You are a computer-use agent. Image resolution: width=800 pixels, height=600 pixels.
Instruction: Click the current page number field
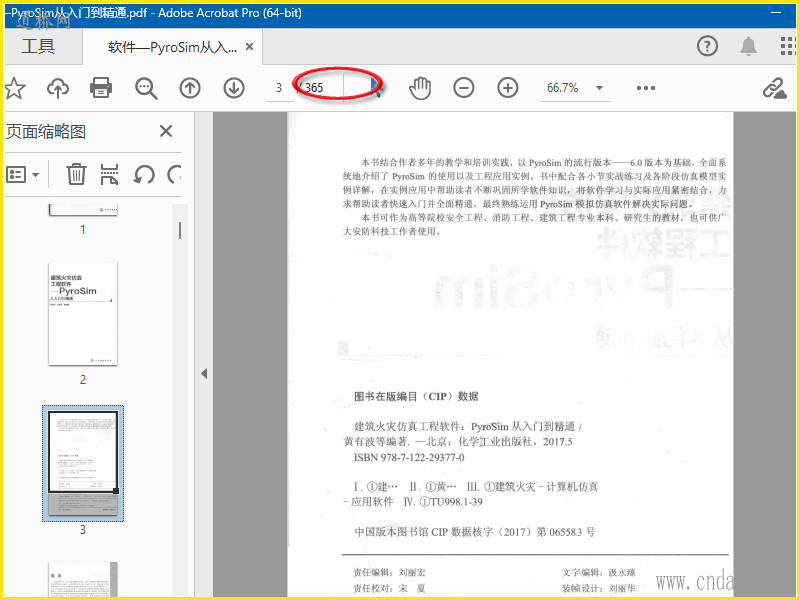(279, 88)
